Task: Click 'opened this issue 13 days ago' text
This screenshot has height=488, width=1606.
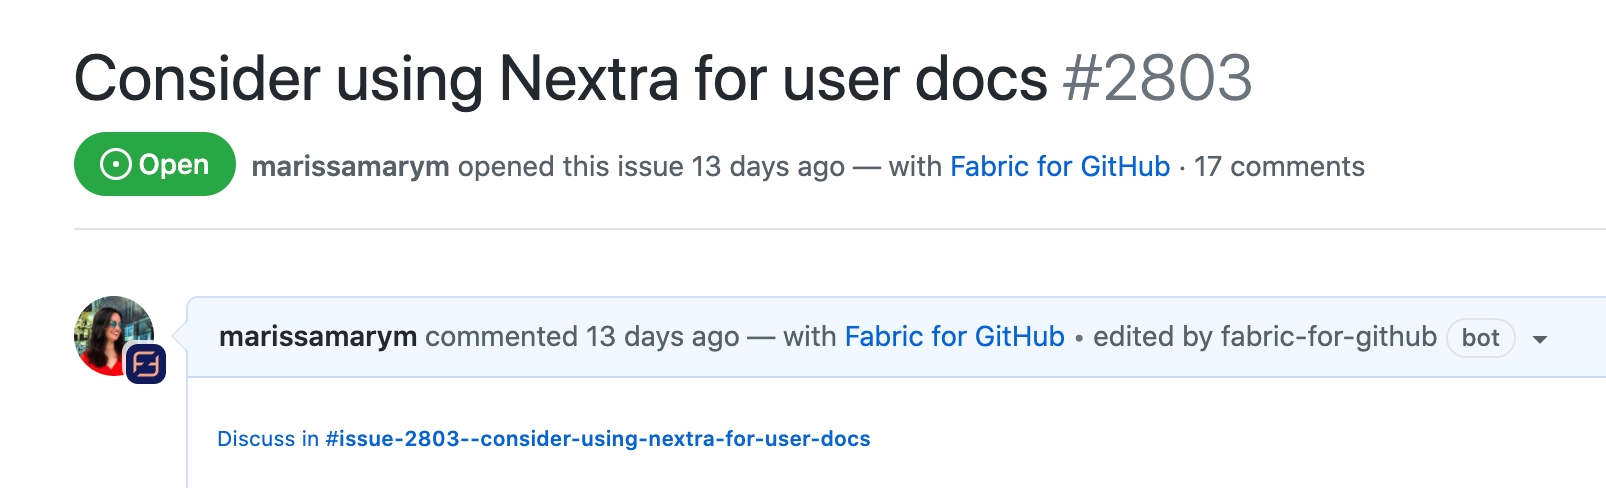Action: [x=651, y=166]
